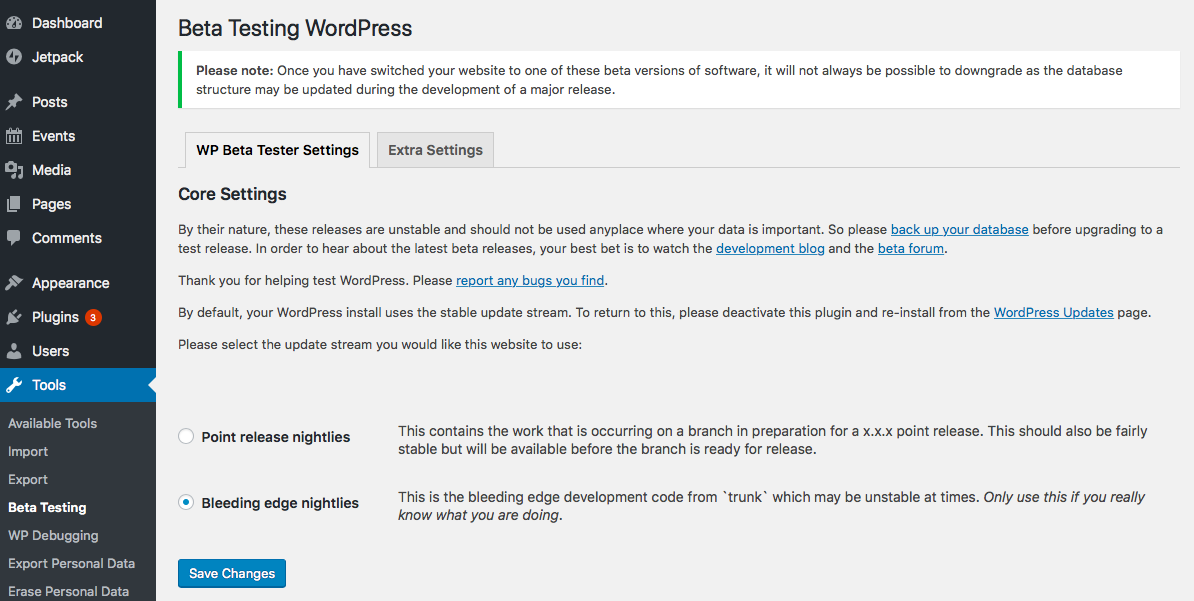
Task: Select Bleeding edge nightlies radio button
Action: pos(186,503)
